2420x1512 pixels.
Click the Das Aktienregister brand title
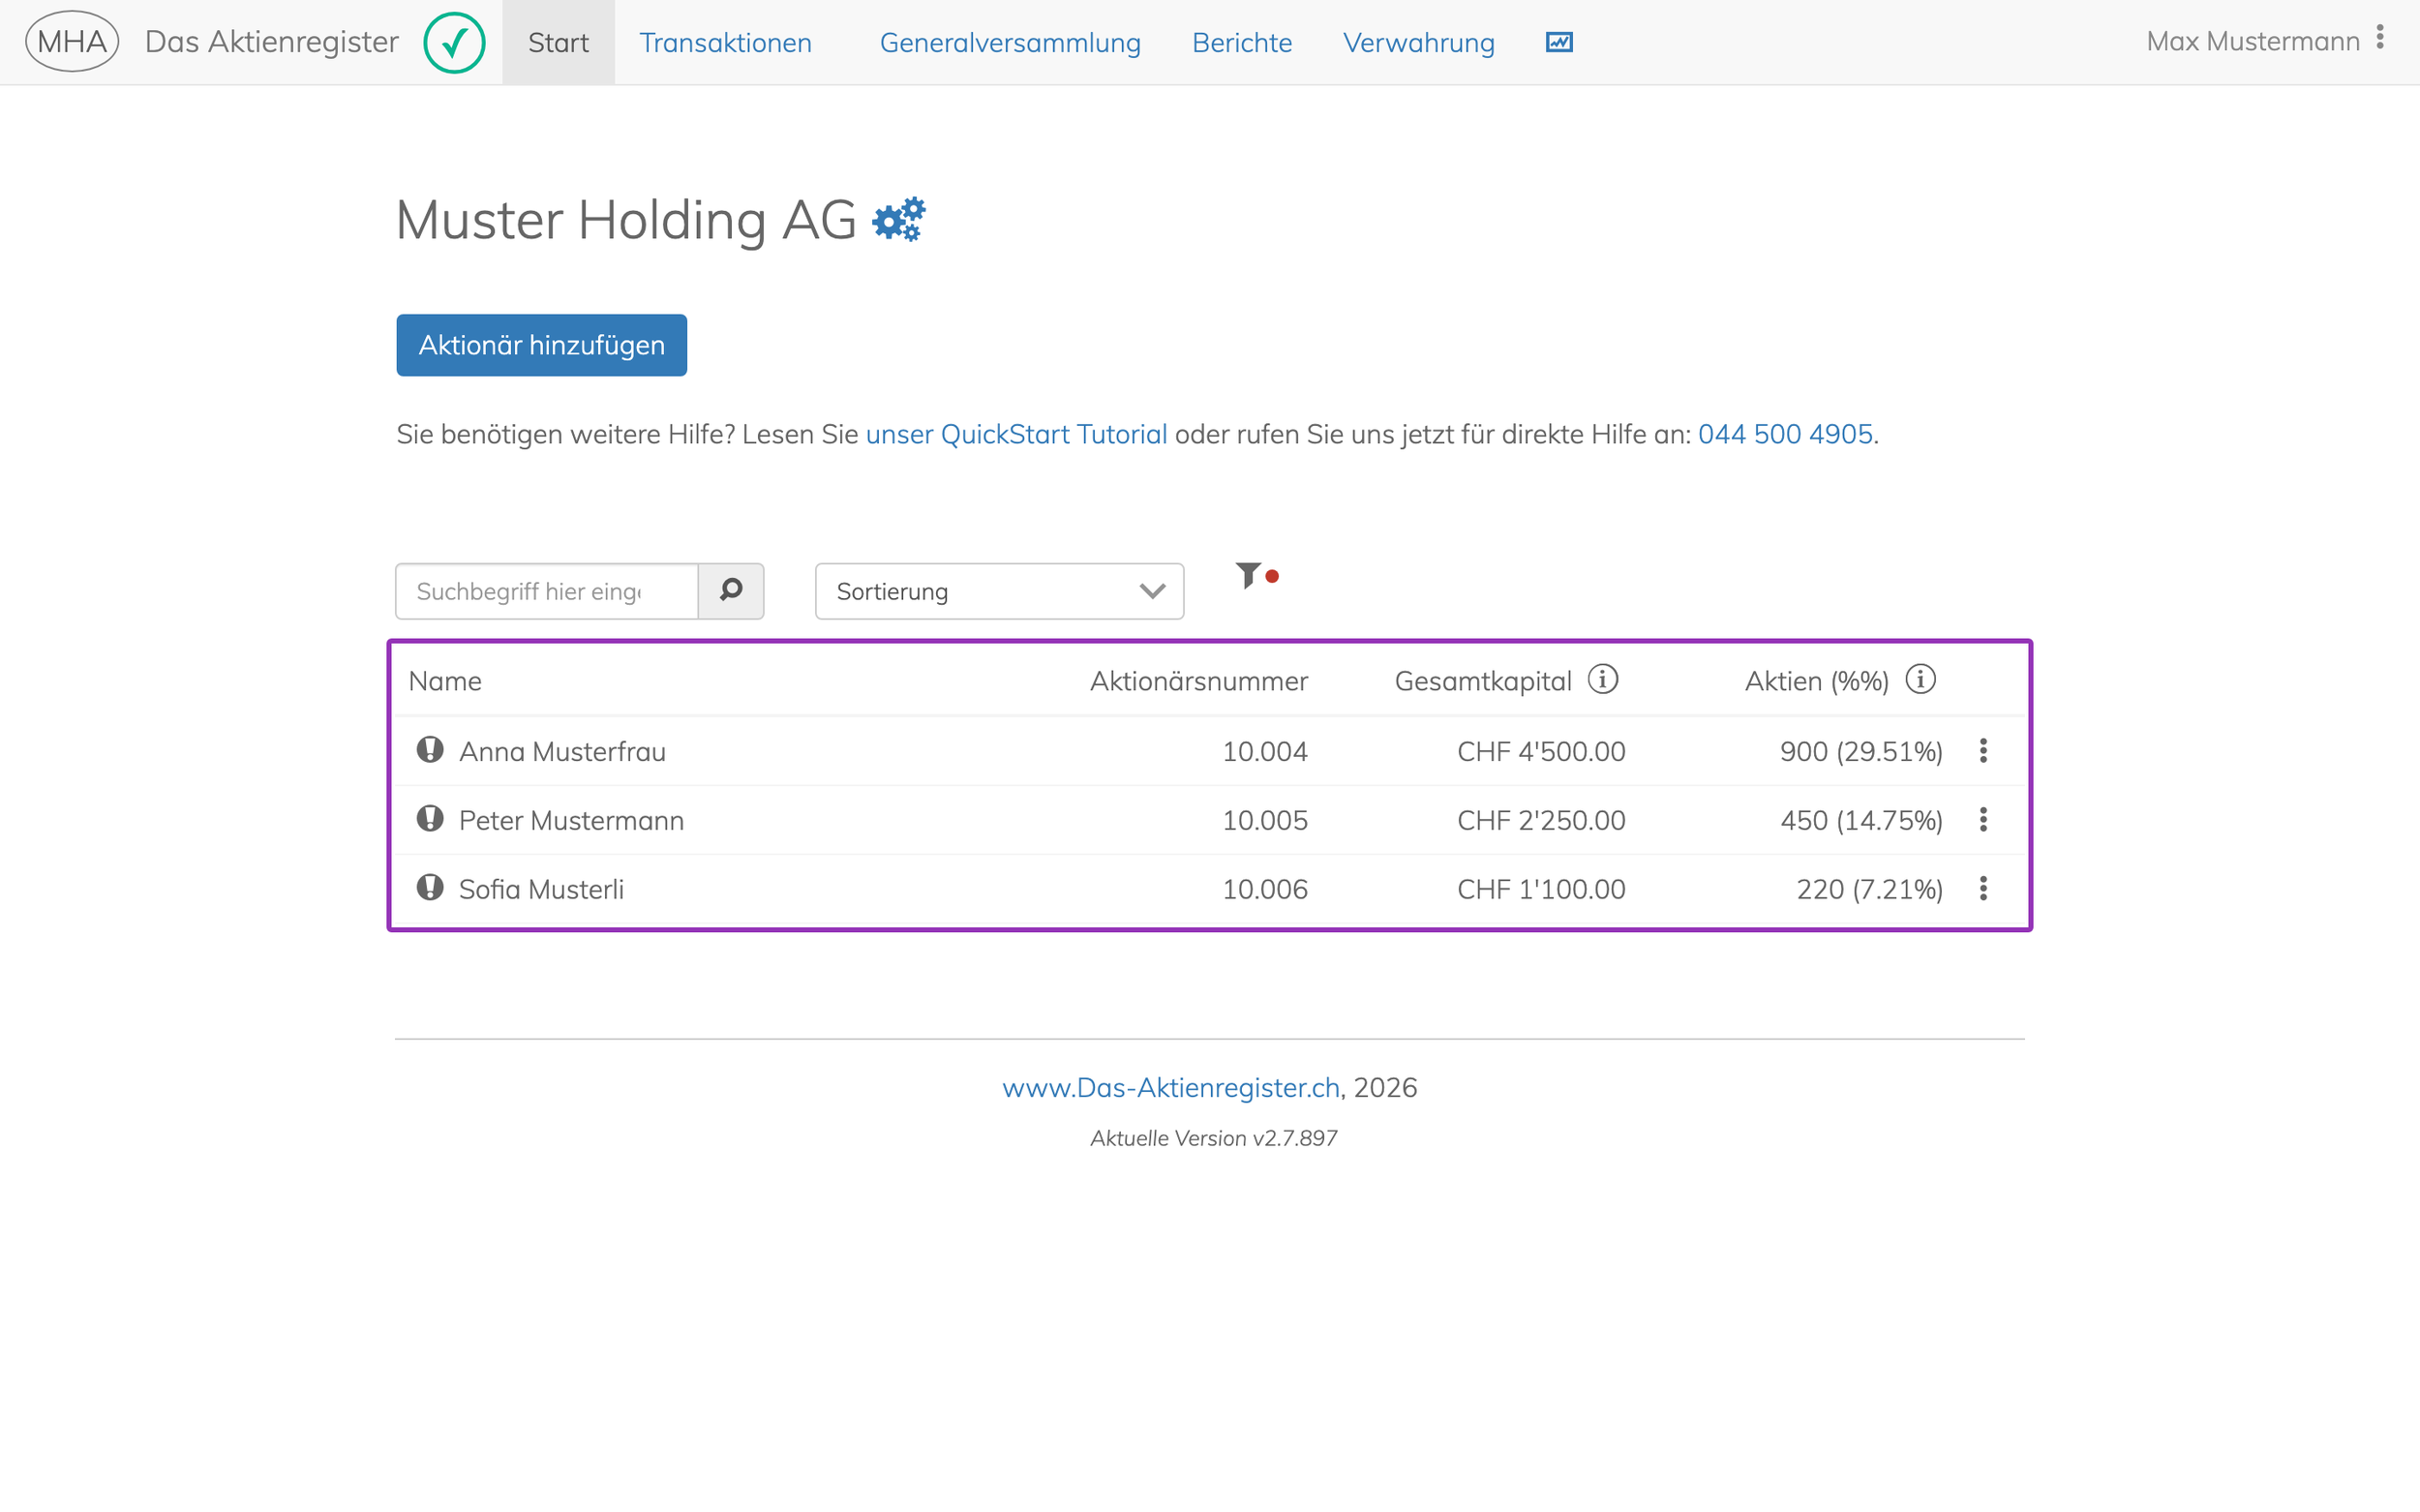pos(272,41)
